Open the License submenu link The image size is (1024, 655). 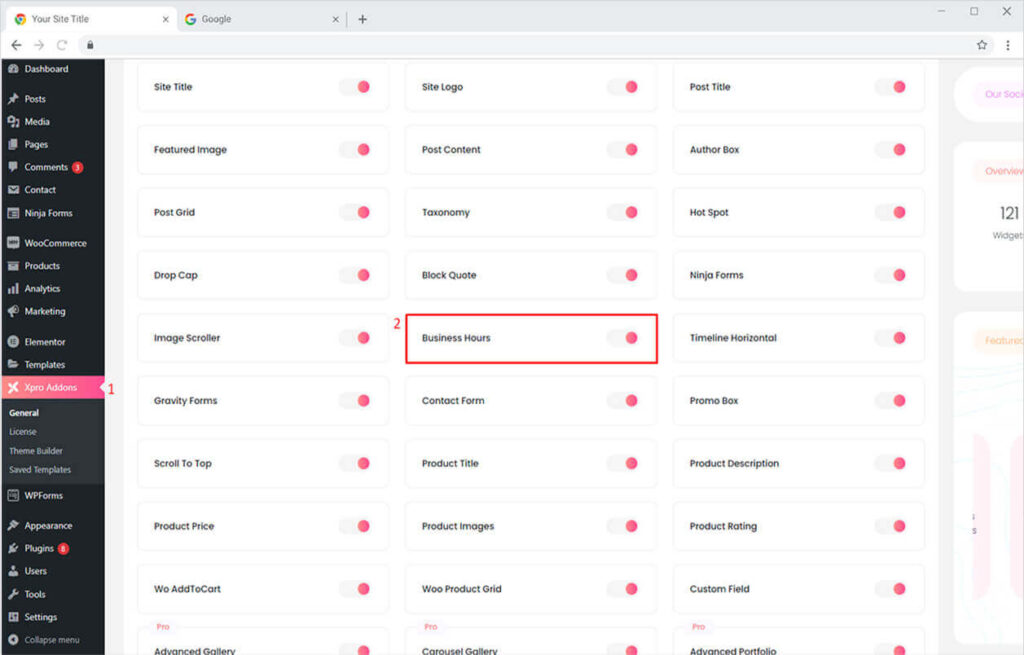click(x=23, y=432)
